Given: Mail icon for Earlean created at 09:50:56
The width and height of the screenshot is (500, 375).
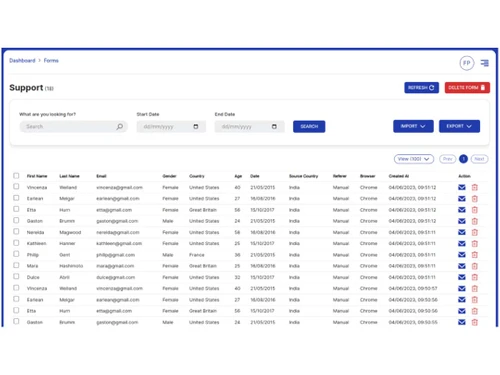Looking at the screenshot, I should point(462,300).
